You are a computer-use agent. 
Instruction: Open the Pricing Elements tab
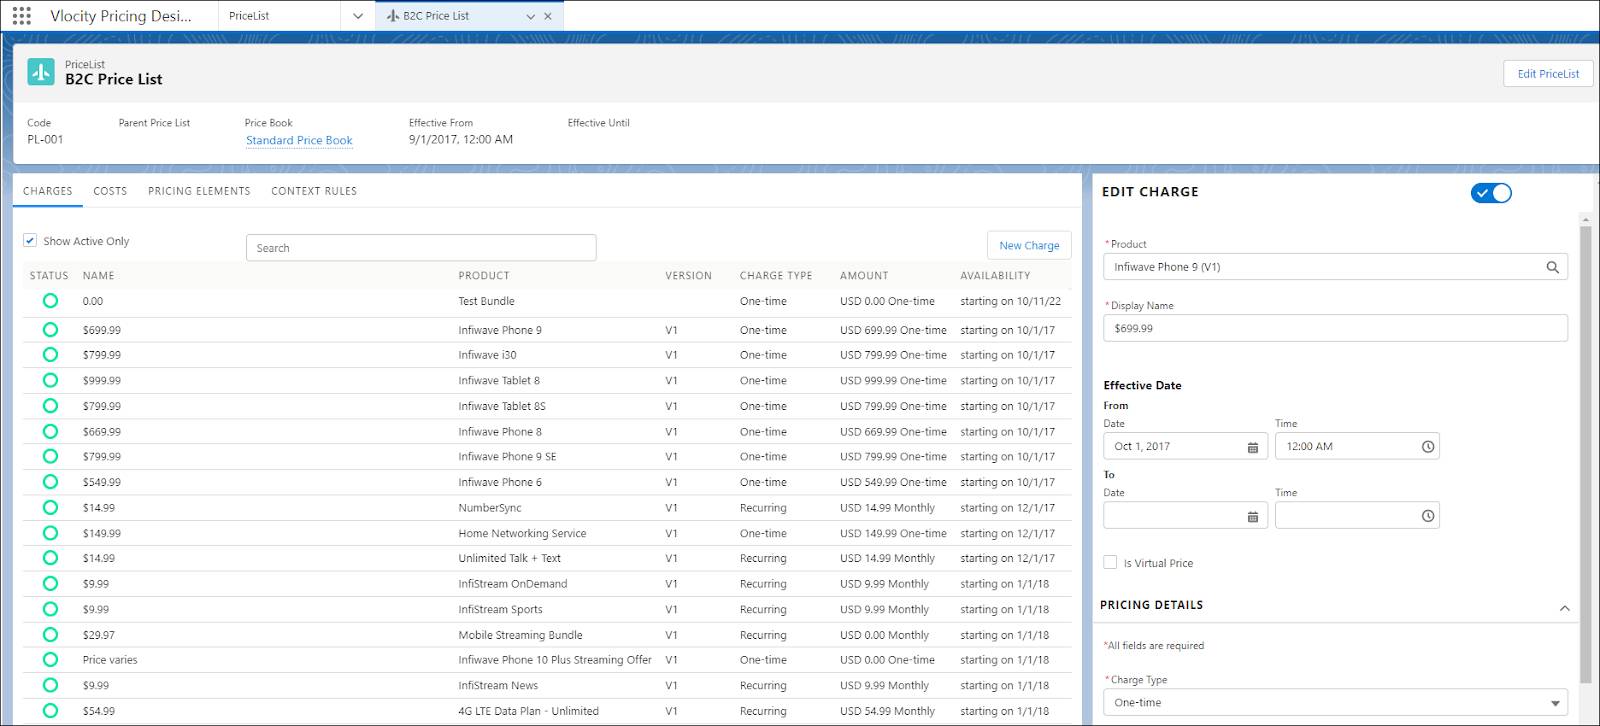tap(199, 191)
